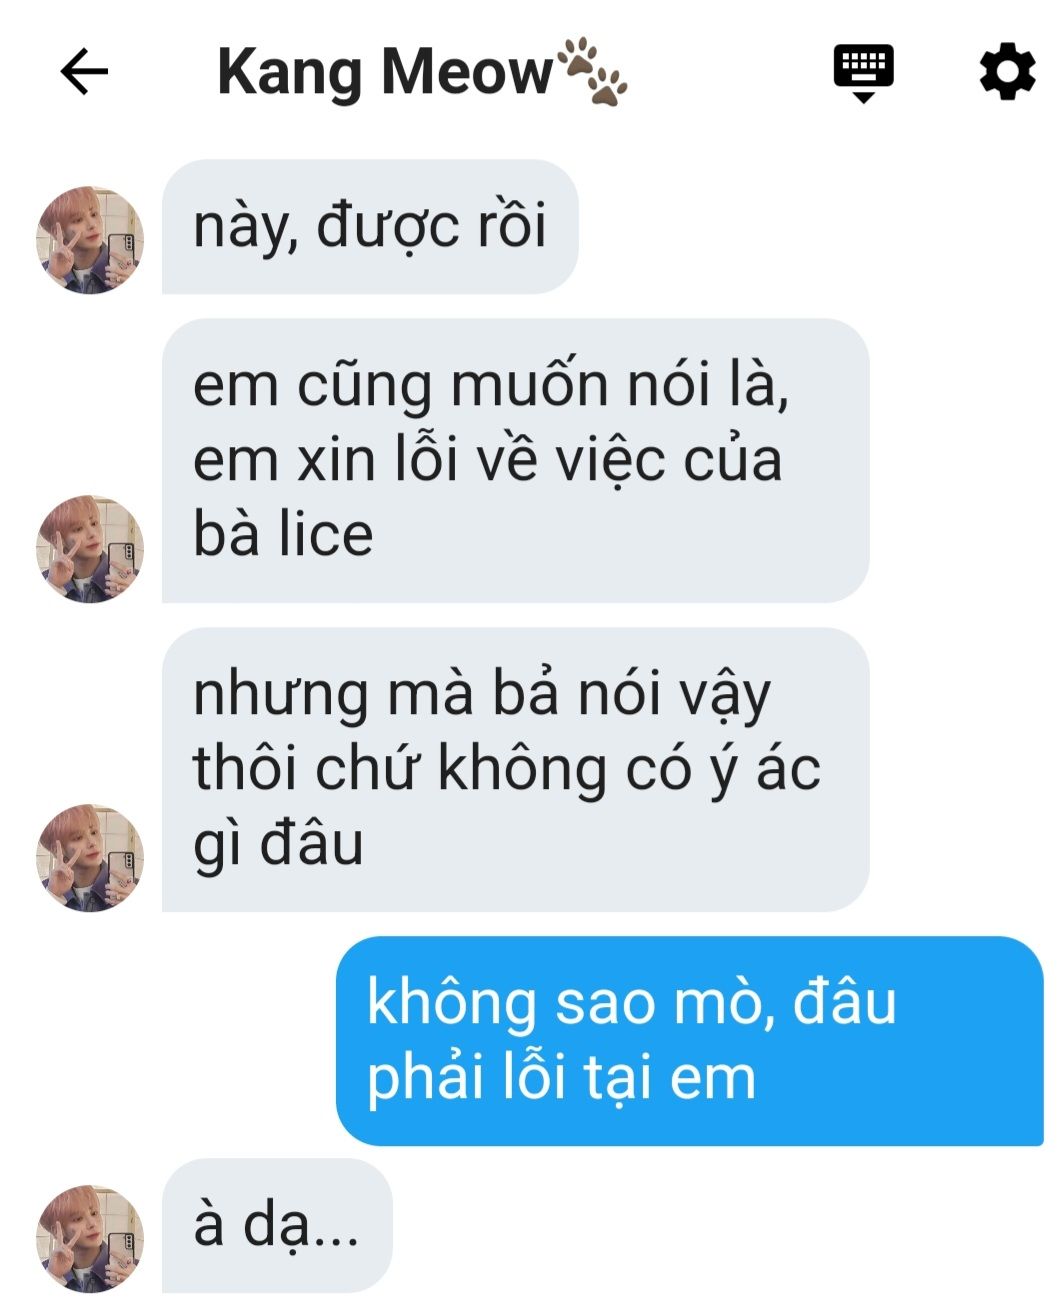
Task: Tap the word 'Meow' in header
Action: point(467,73)
